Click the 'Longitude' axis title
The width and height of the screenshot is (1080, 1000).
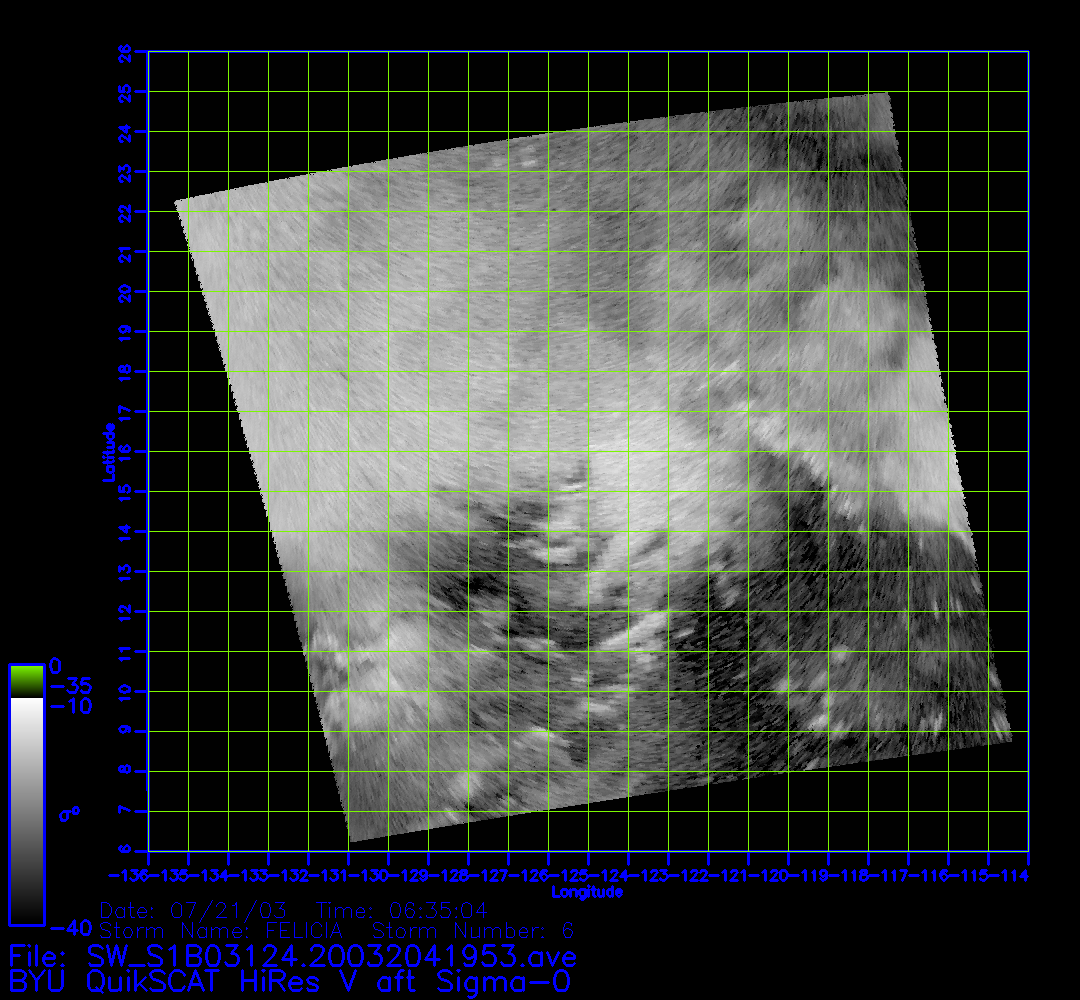(588, 891)
